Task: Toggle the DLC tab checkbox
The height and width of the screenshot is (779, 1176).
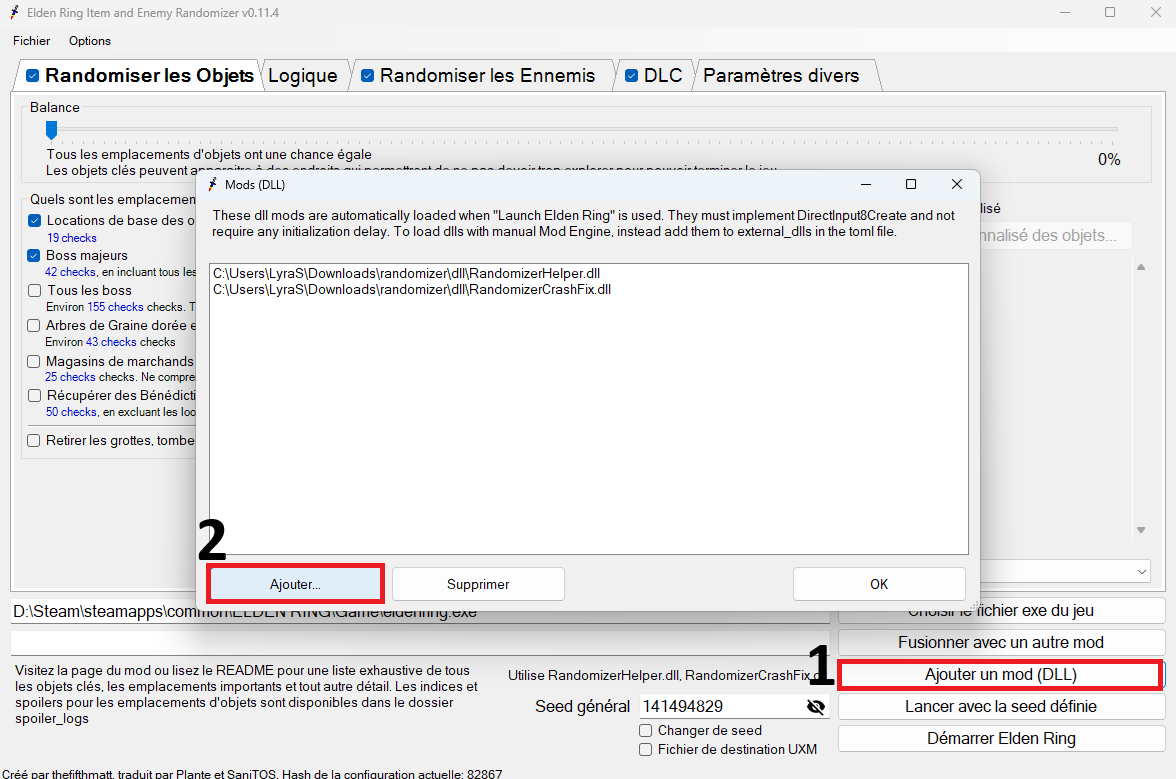Action: (x=632, y=76)
